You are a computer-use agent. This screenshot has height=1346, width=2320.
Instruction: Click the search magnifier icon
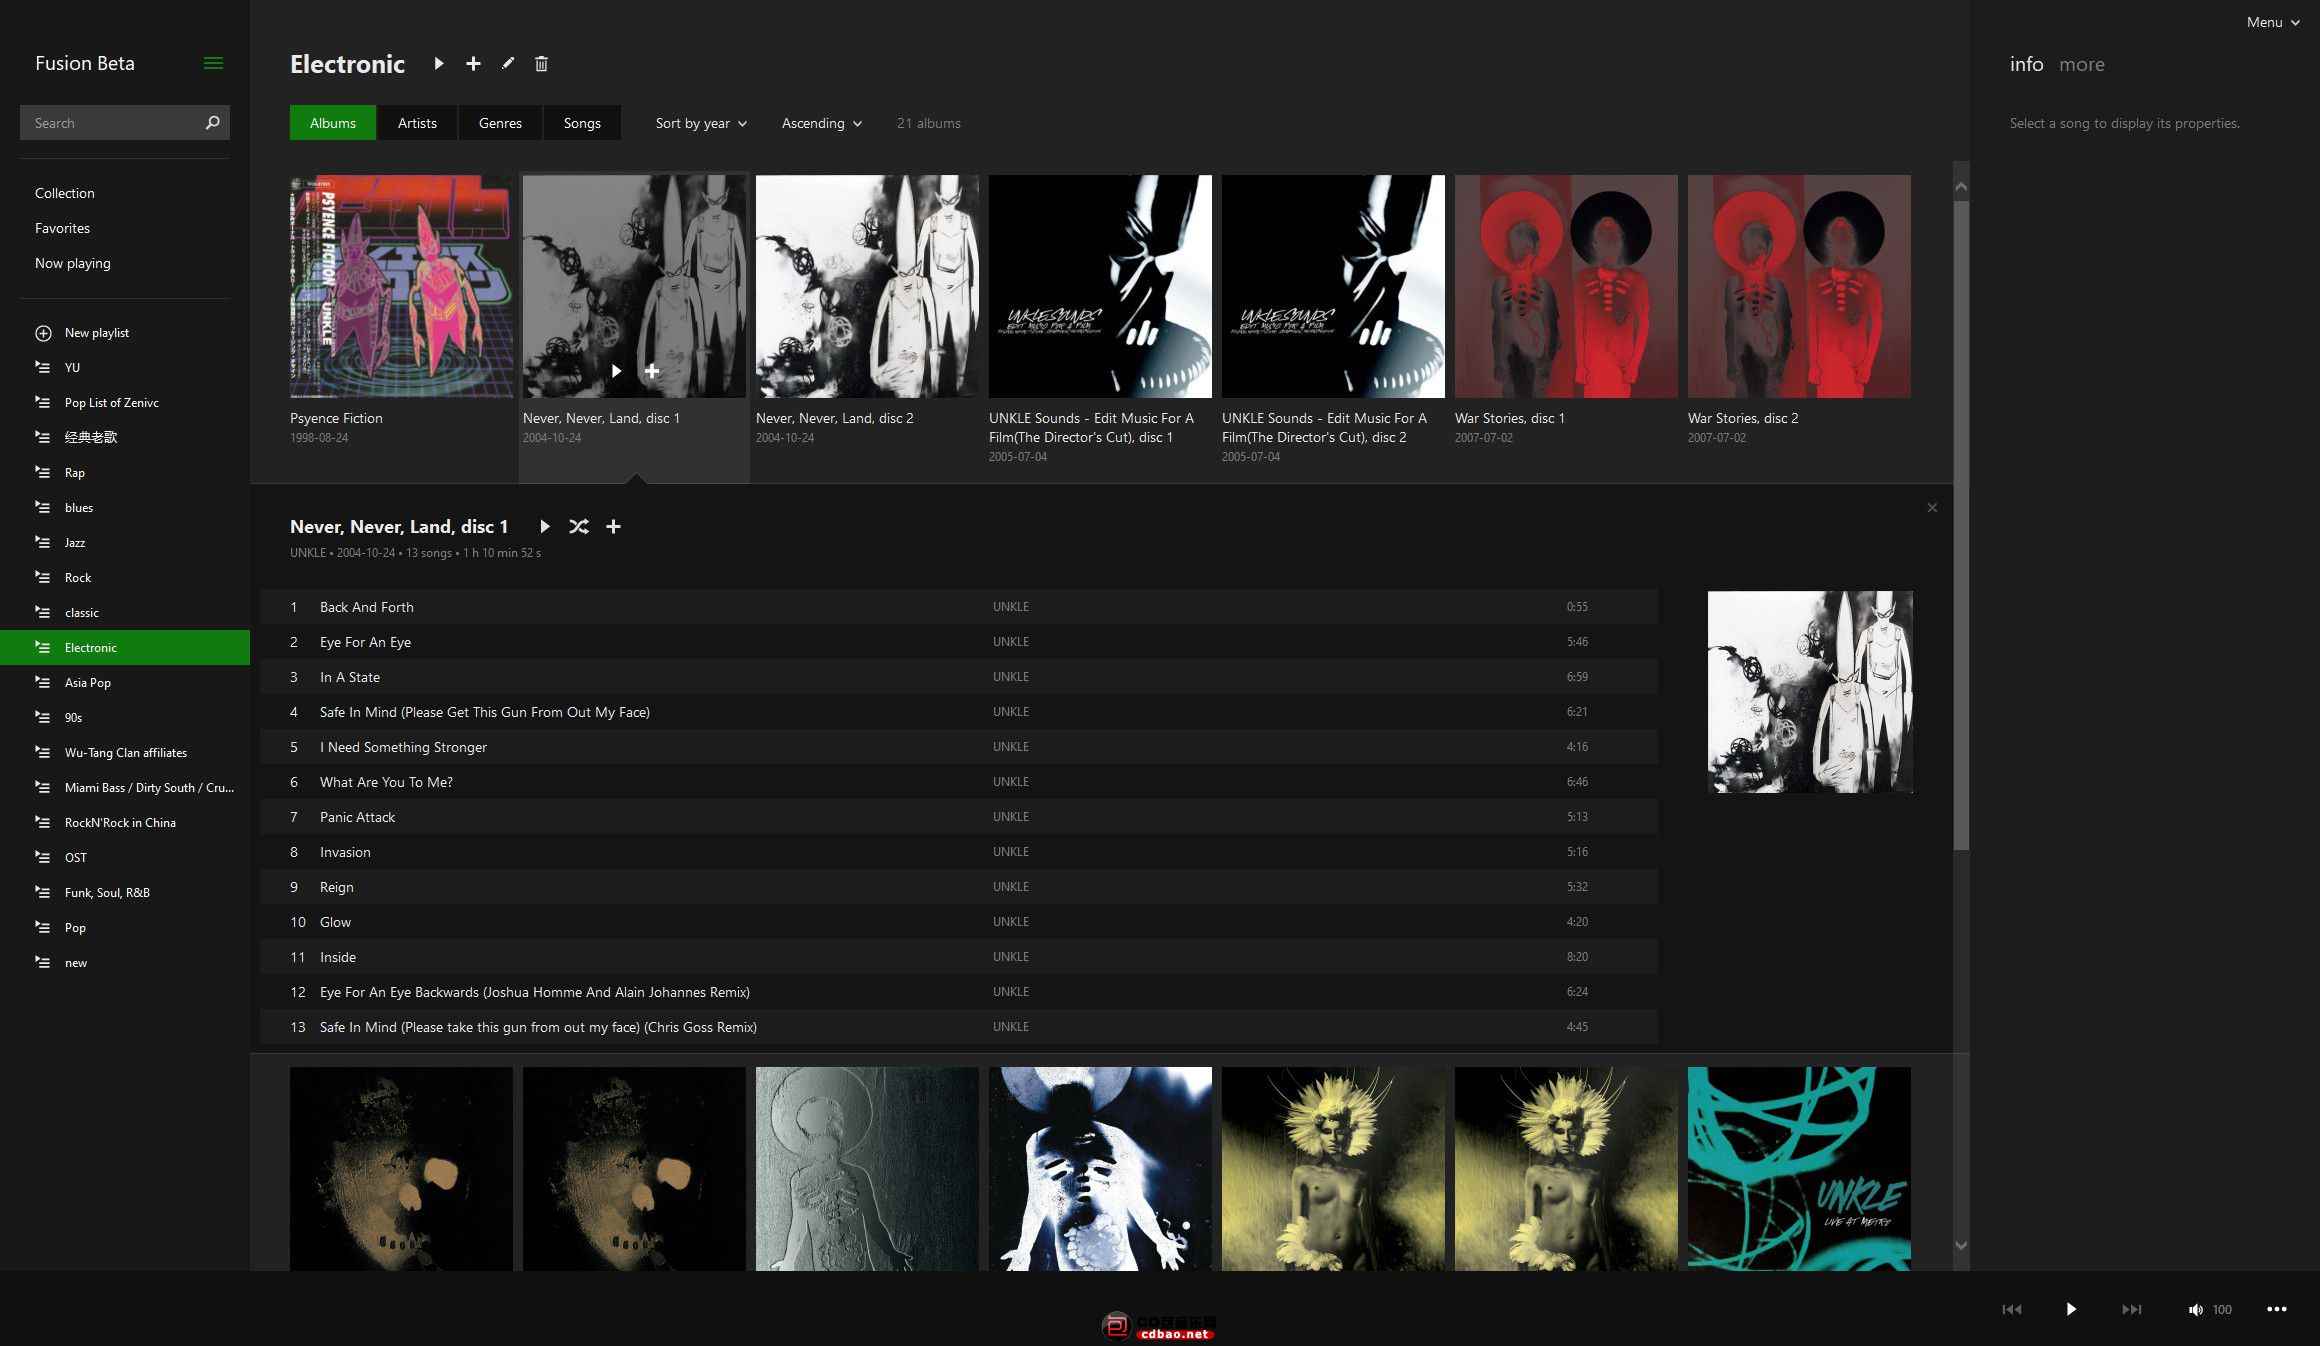(x=212, y=123)
